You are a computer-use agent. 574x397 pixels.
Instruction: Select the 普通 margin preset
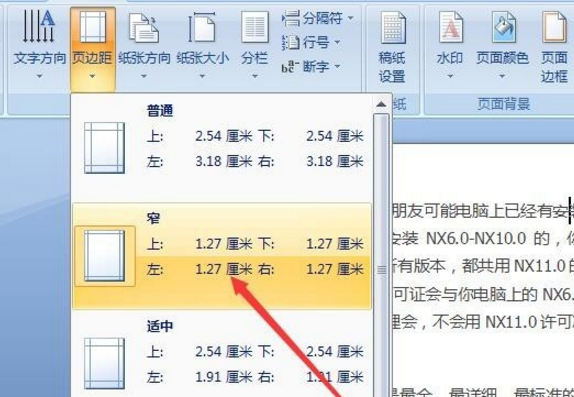(222, 148)
